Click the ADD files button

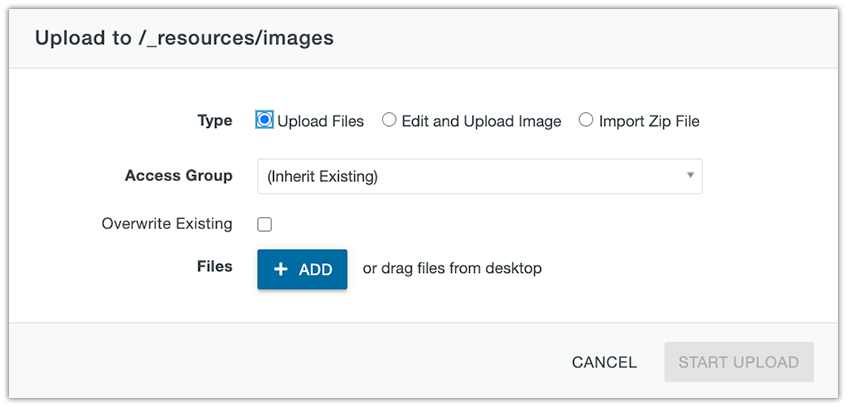click(x=302, y=269)
